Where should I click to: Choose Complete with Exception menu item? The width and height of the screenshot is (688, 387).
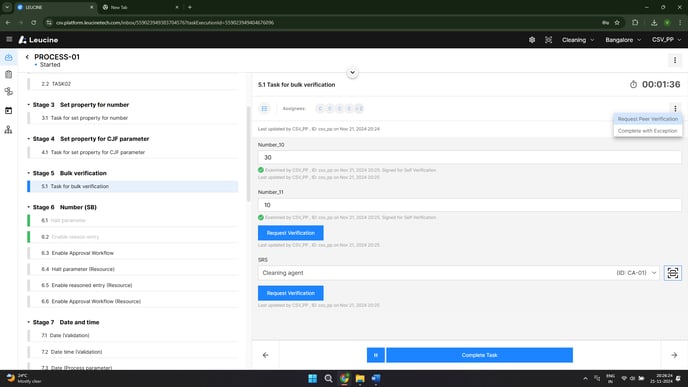click(648, 131)
